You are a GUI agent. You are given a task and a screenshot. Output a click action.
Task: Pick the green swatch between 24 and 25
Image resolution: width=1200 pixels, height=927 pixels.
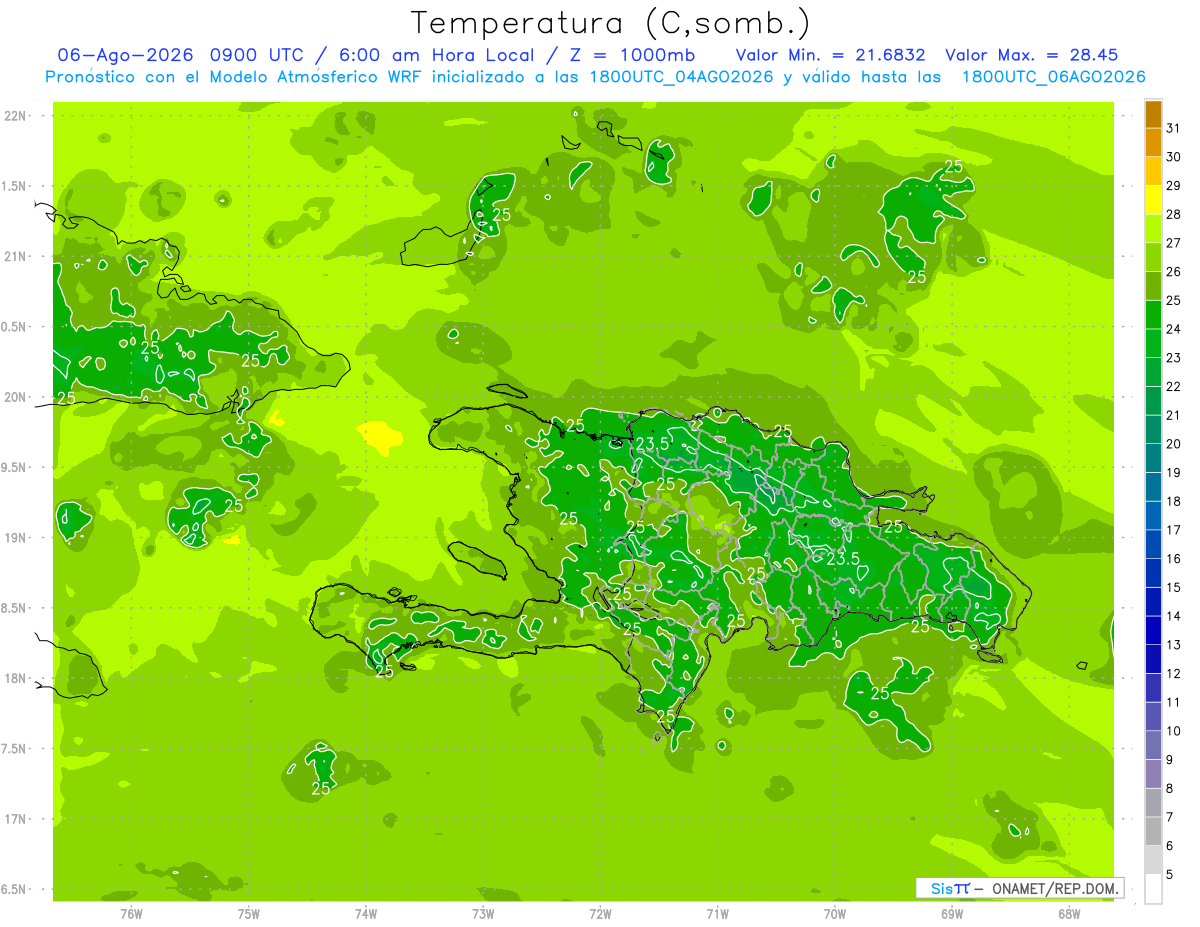(x=1153, y=314)
